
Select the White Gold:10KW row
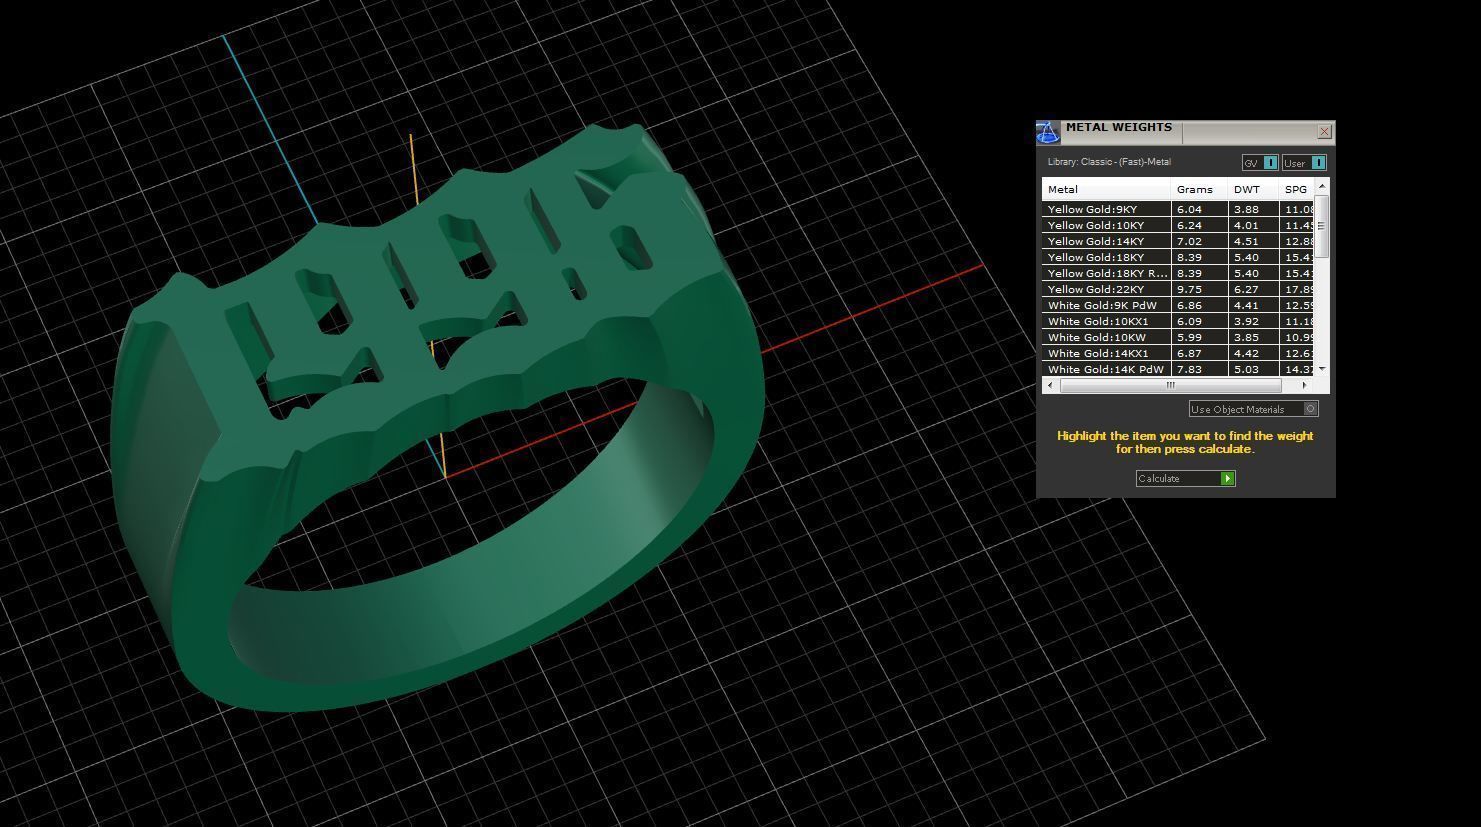(x=1178, y=337)
